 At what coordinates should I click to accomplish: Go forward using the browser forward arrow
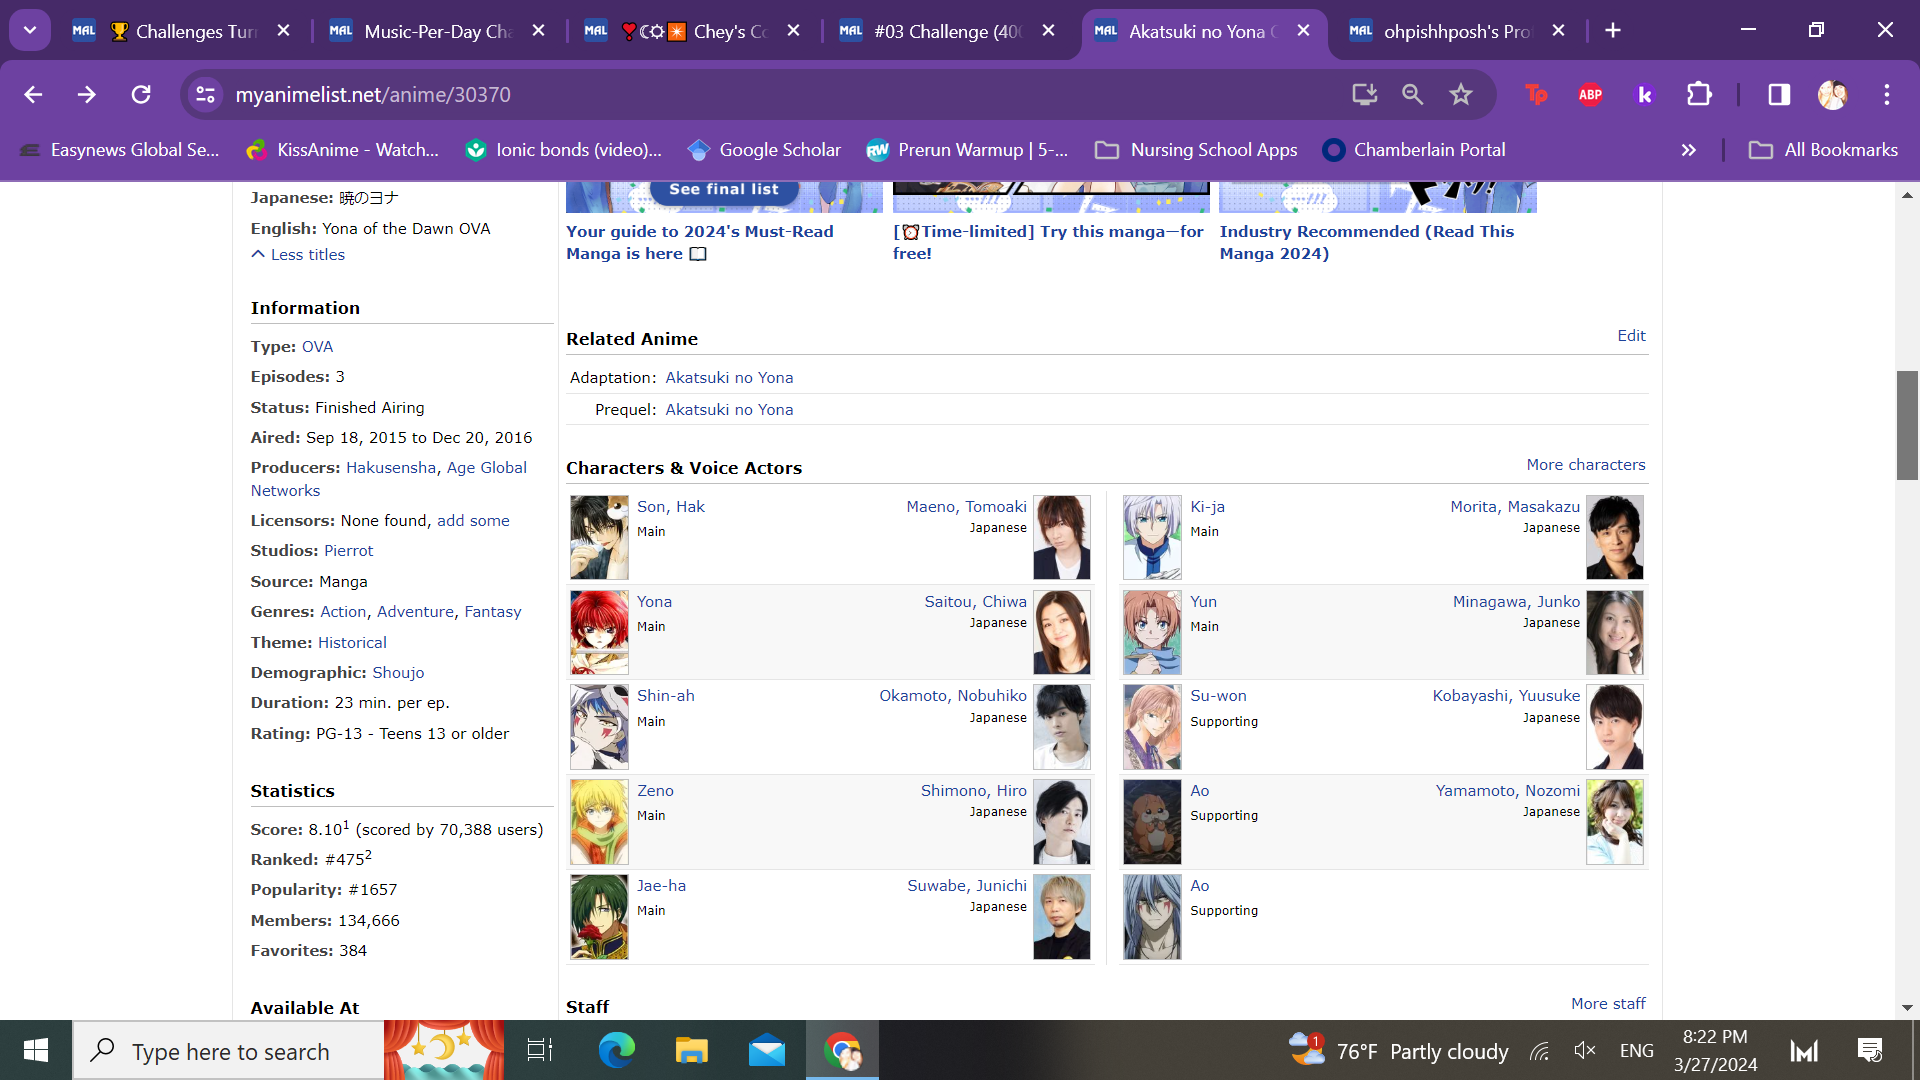87,94
